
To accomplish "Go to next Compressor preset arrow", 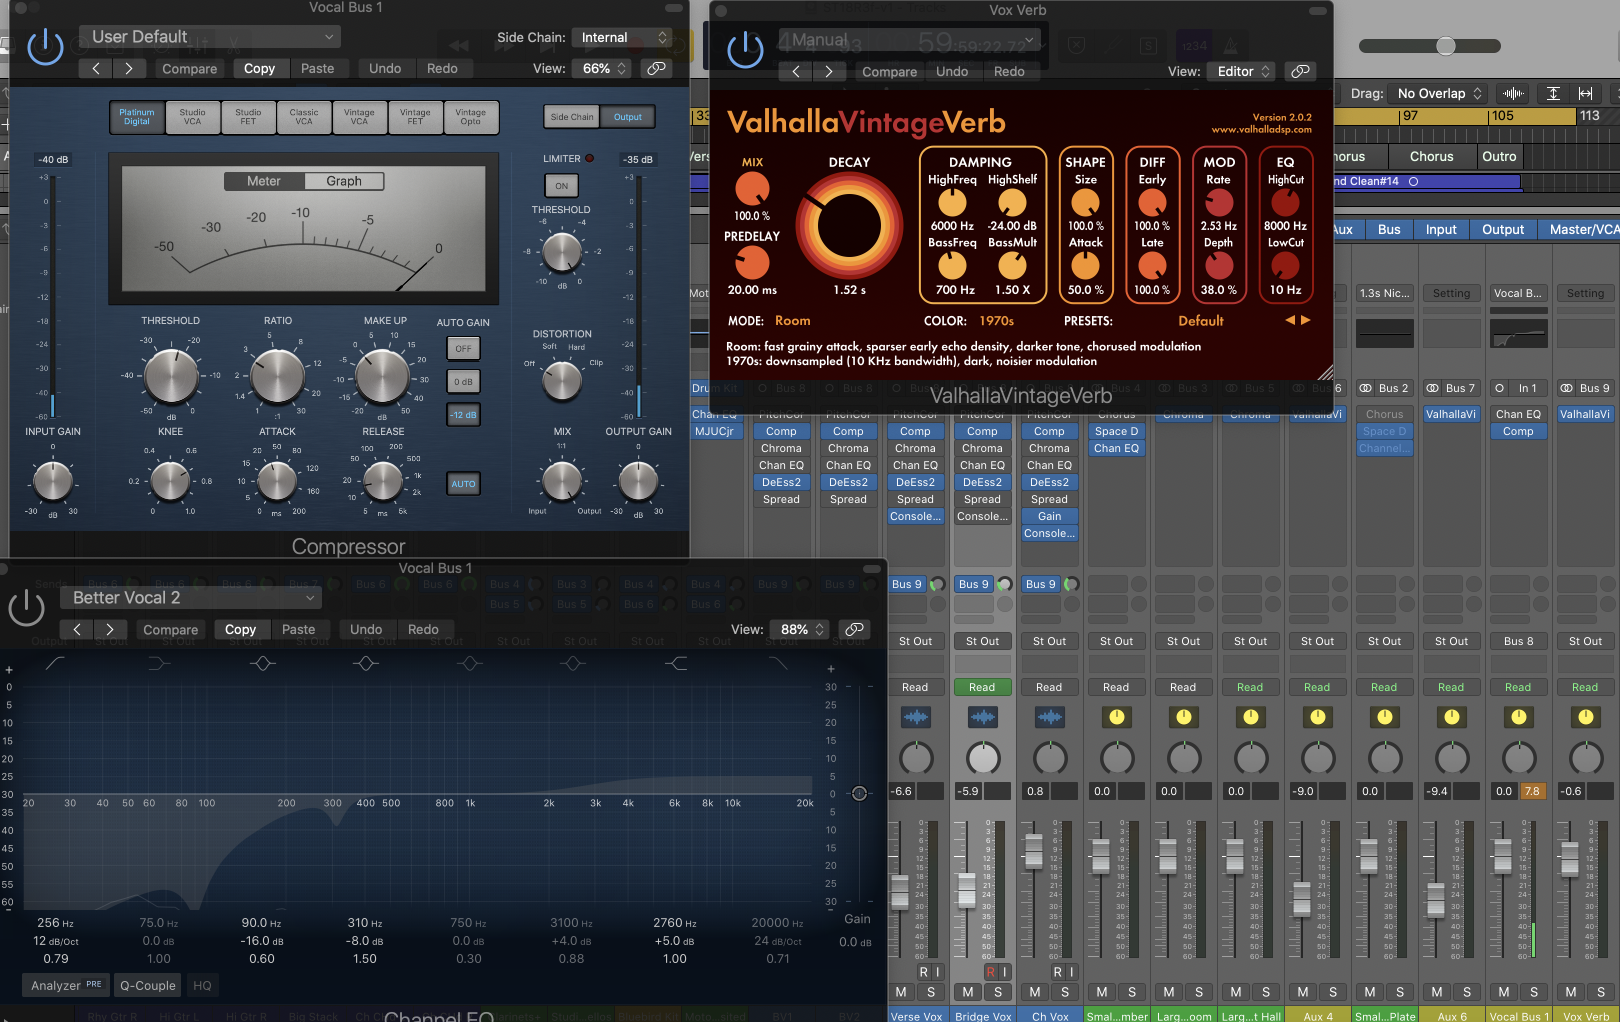I will [128, 68].
